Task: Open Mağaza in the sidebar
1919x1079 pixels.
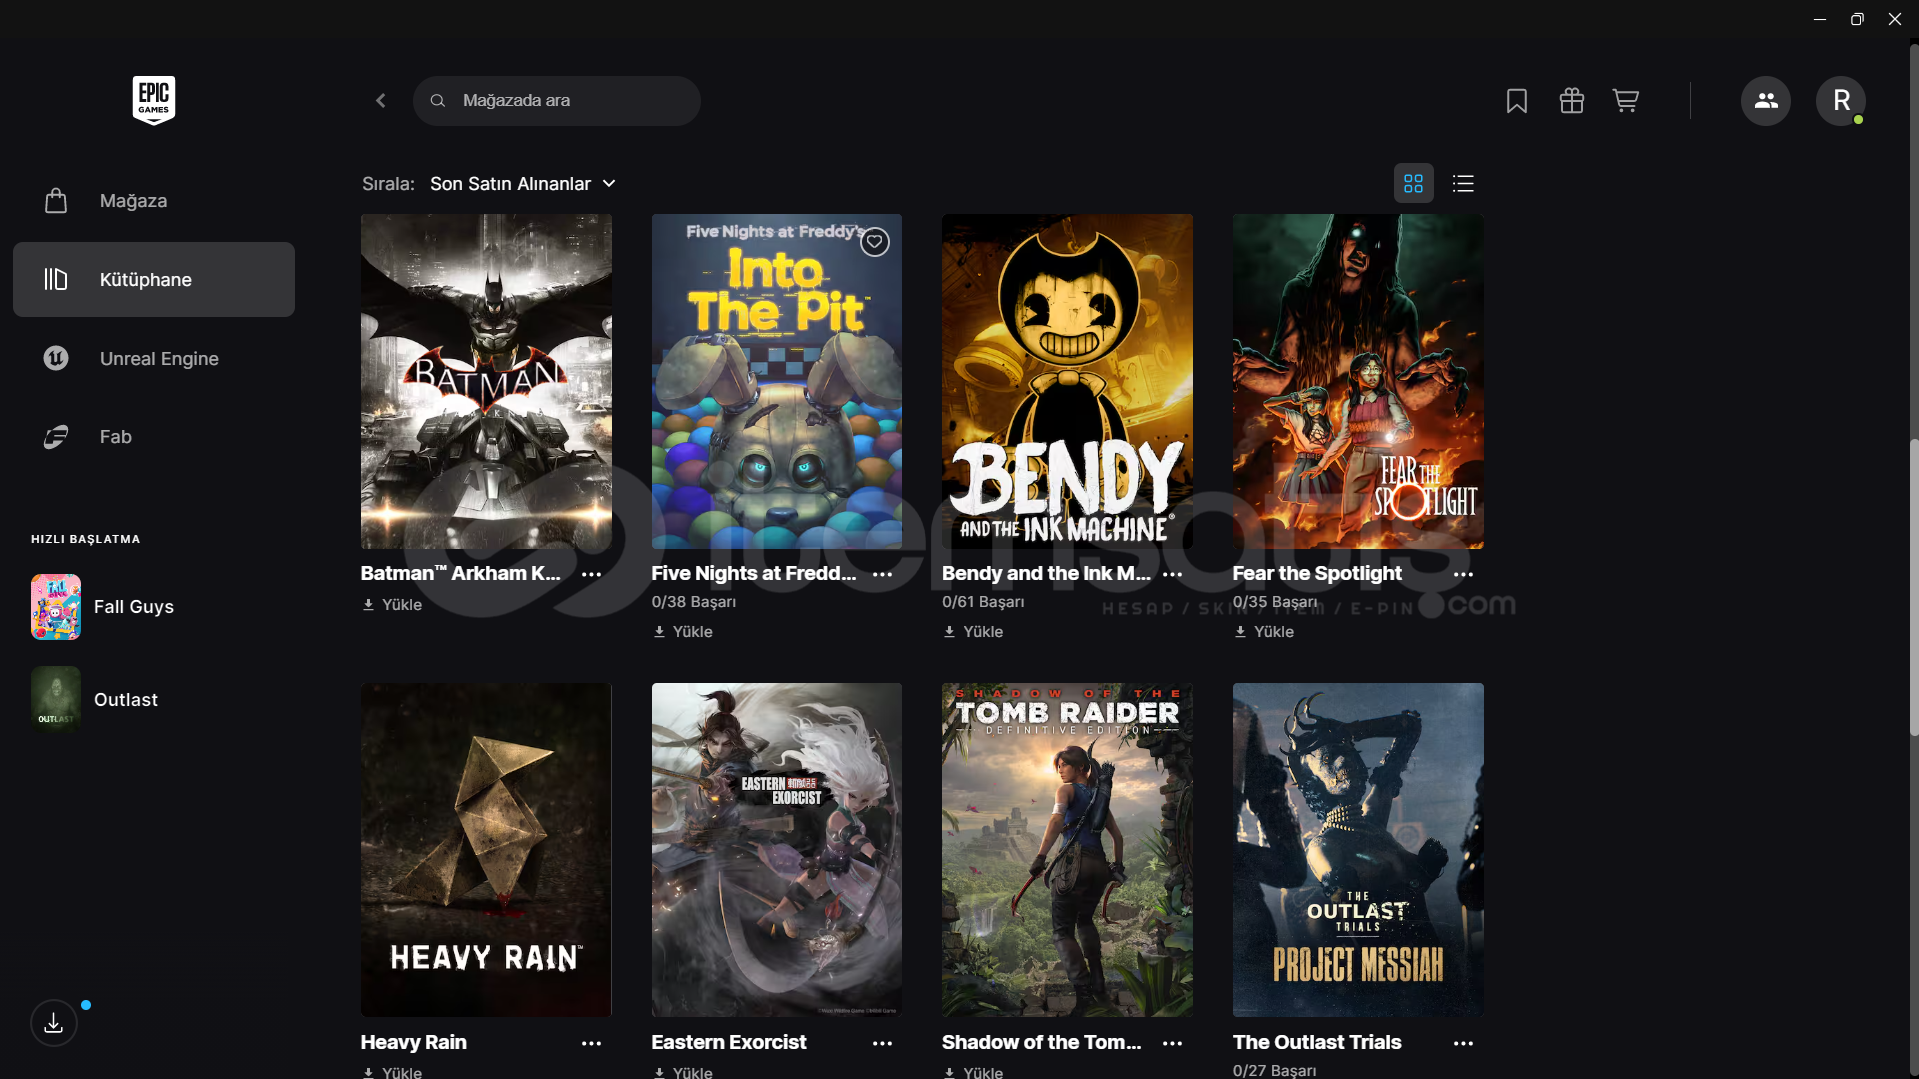Action: click(x=154, y=201)
